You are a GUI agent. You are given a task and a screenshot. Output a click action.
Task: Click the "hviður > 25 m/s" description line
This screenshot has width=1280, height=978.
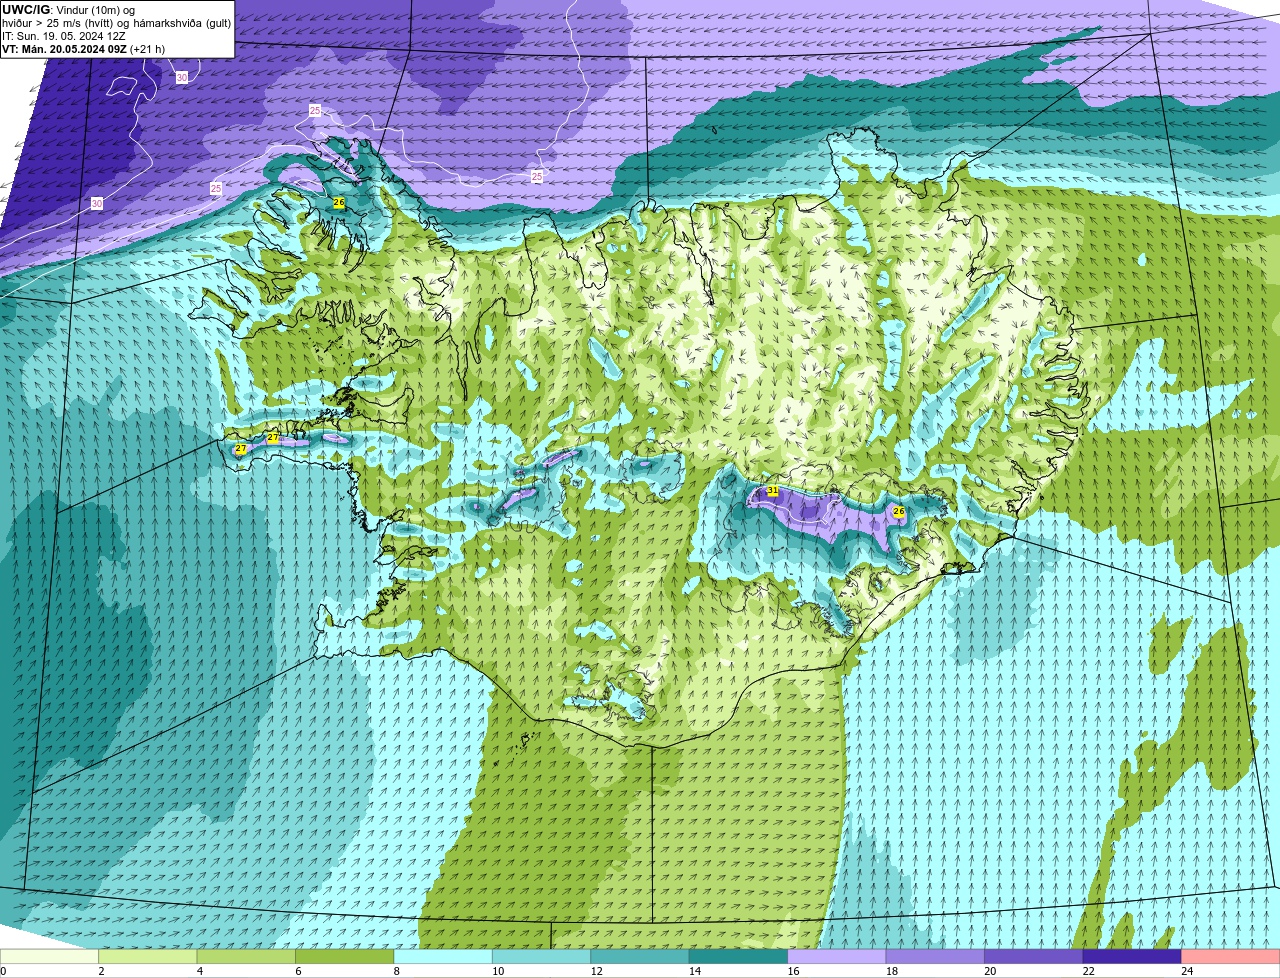[116, 23]
